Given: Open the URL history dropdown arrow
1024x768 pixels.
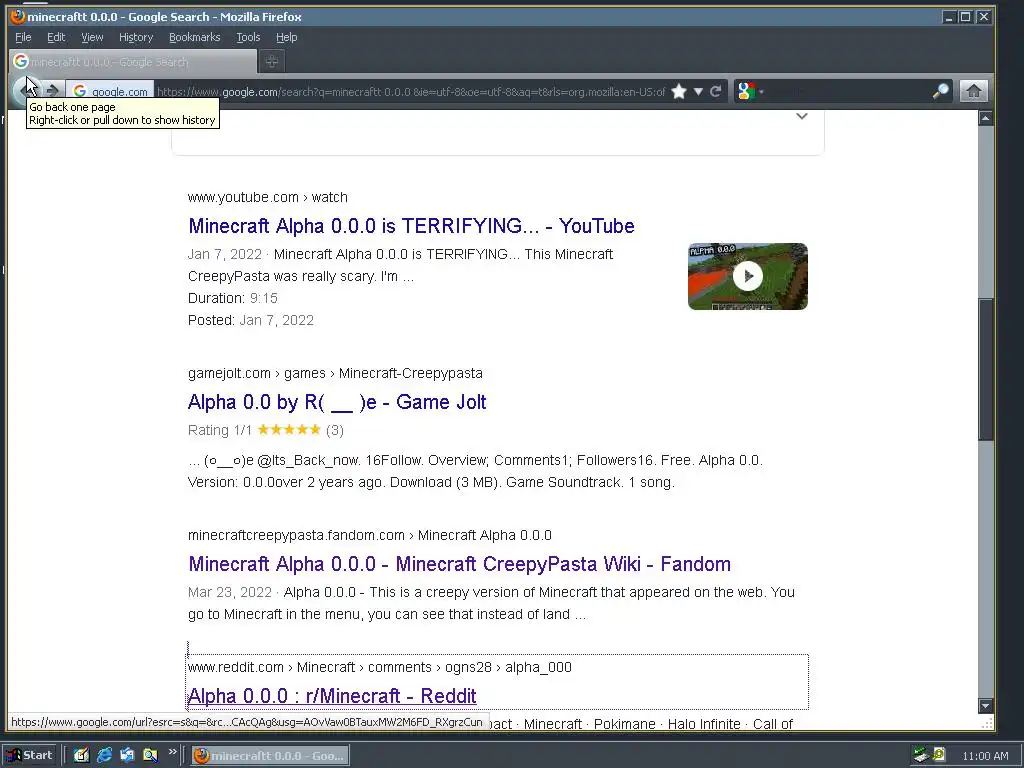Looking at the screenshot, I should pyautogui.click(x=698, y=91).
